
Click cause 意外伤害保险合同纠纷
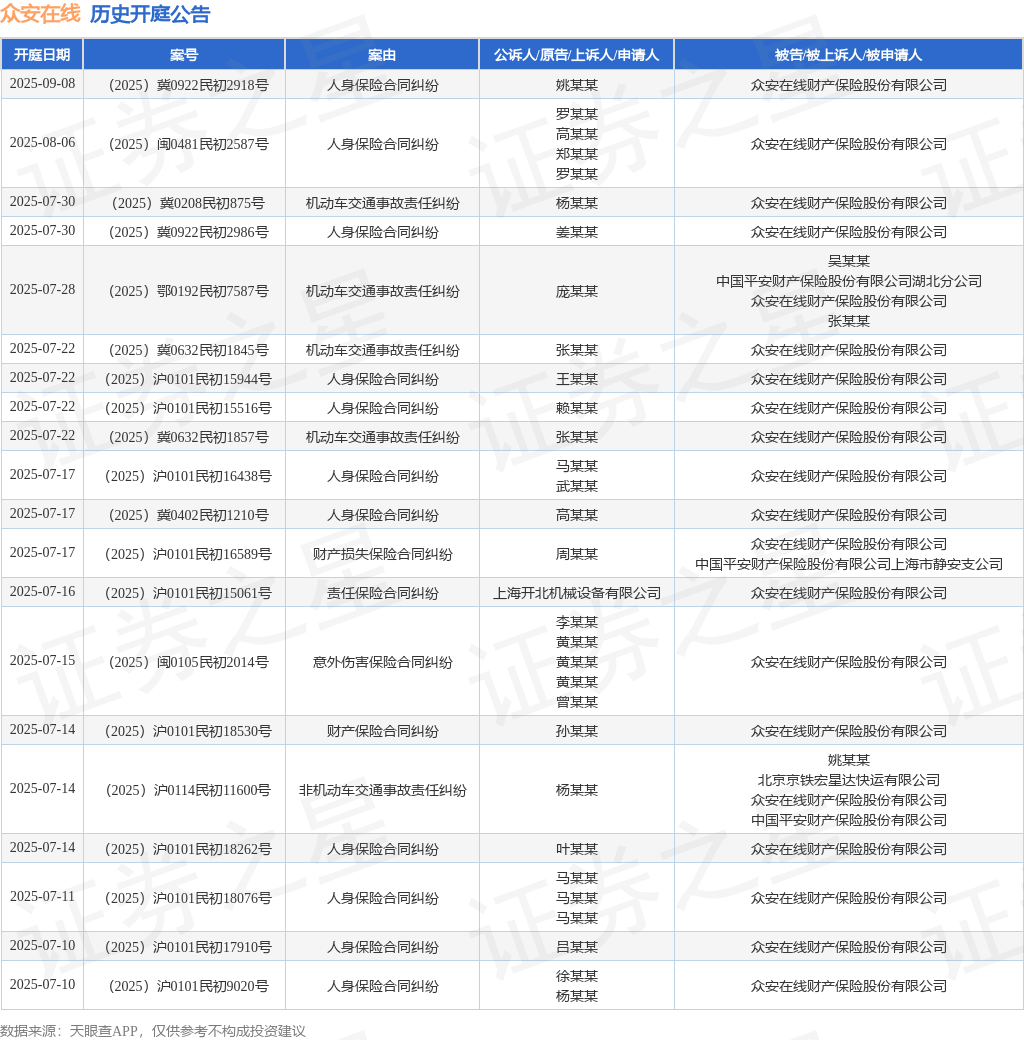(x=383, y=663)
